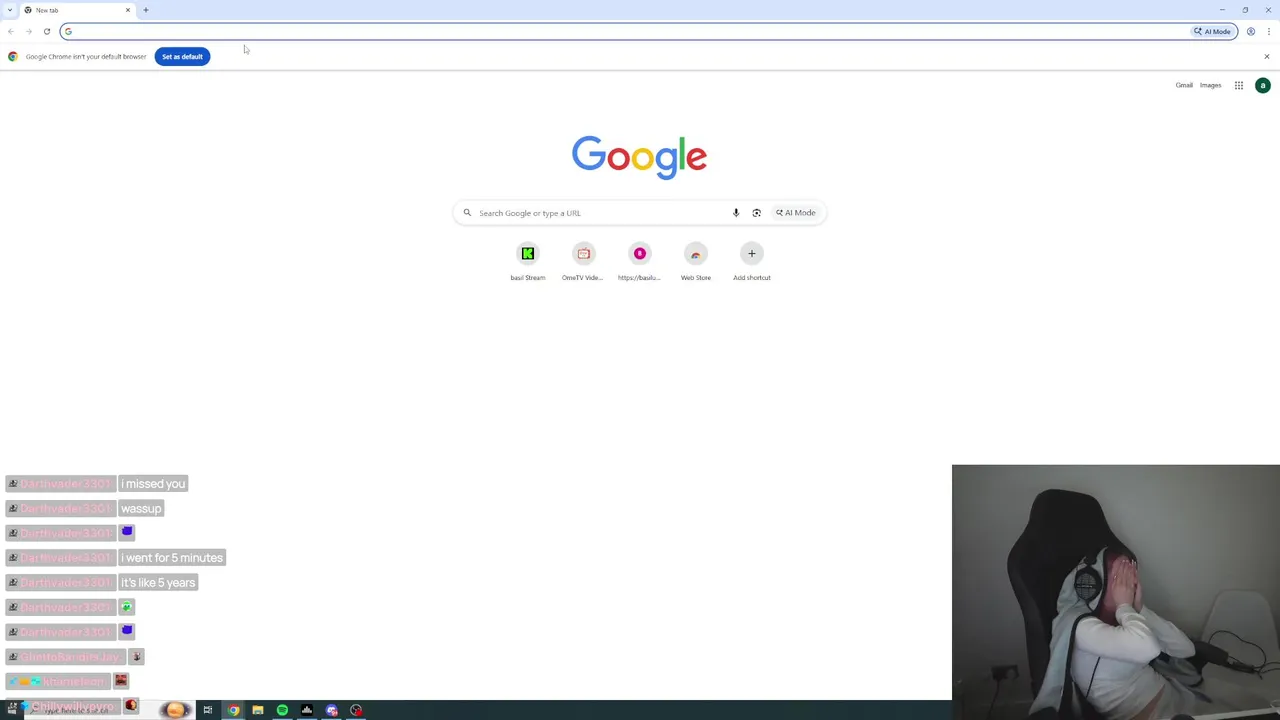Open Chrome's three-dot menu

click(1269, 31)
